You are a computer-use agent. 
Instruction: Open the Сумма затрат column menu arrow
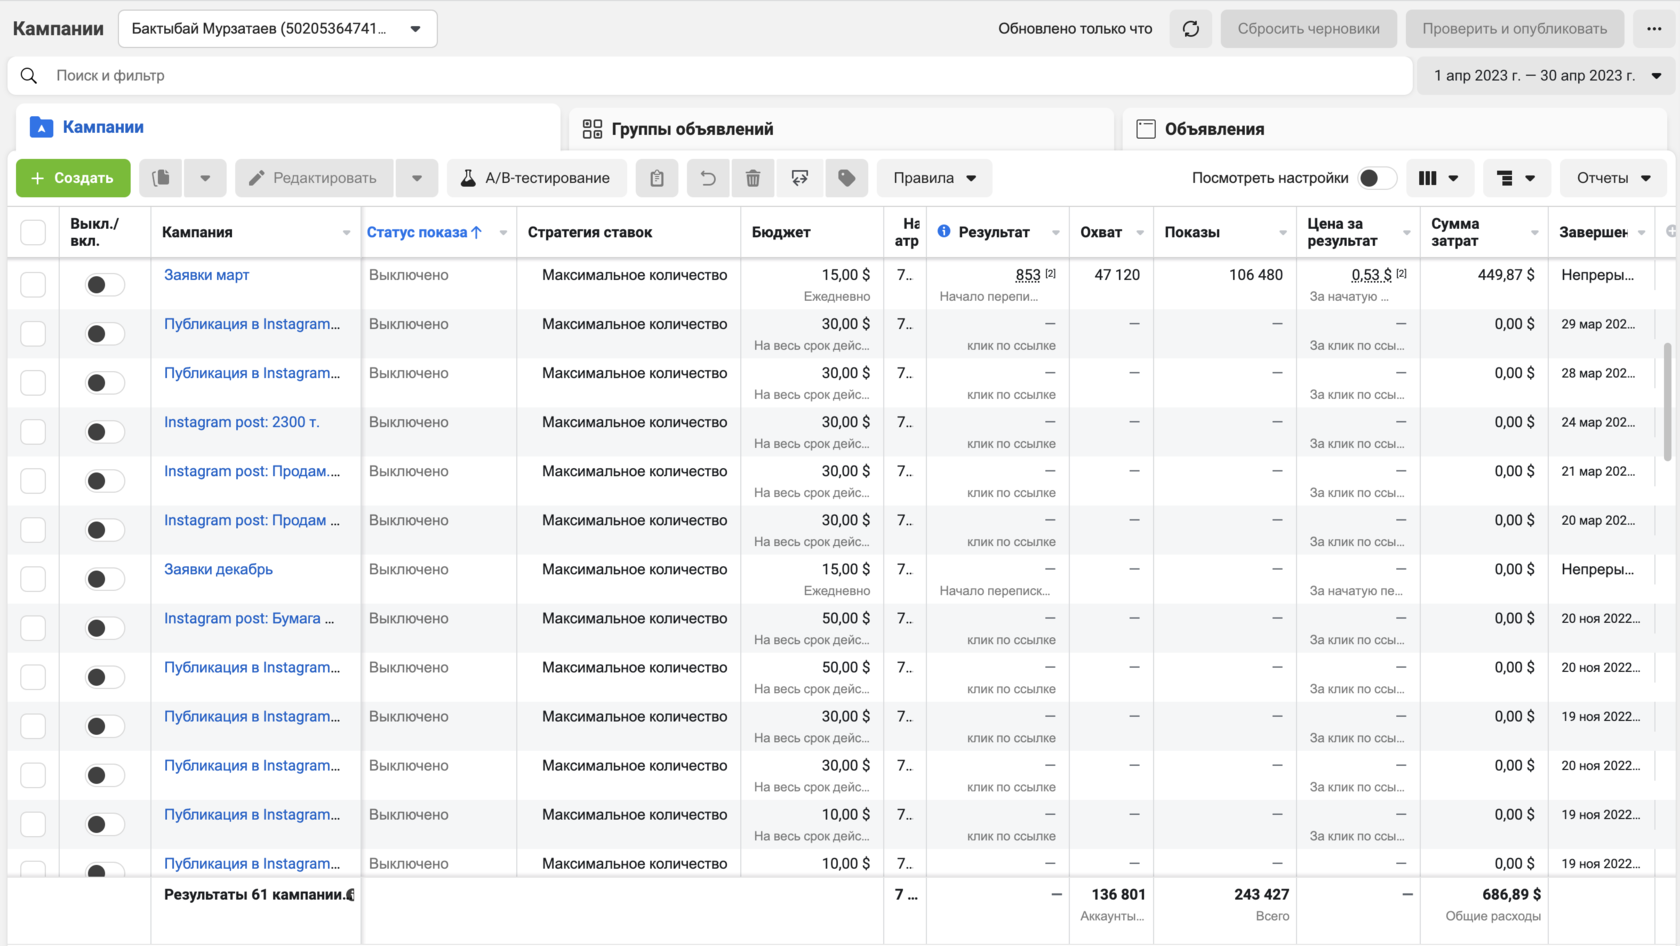point(1534,233)
